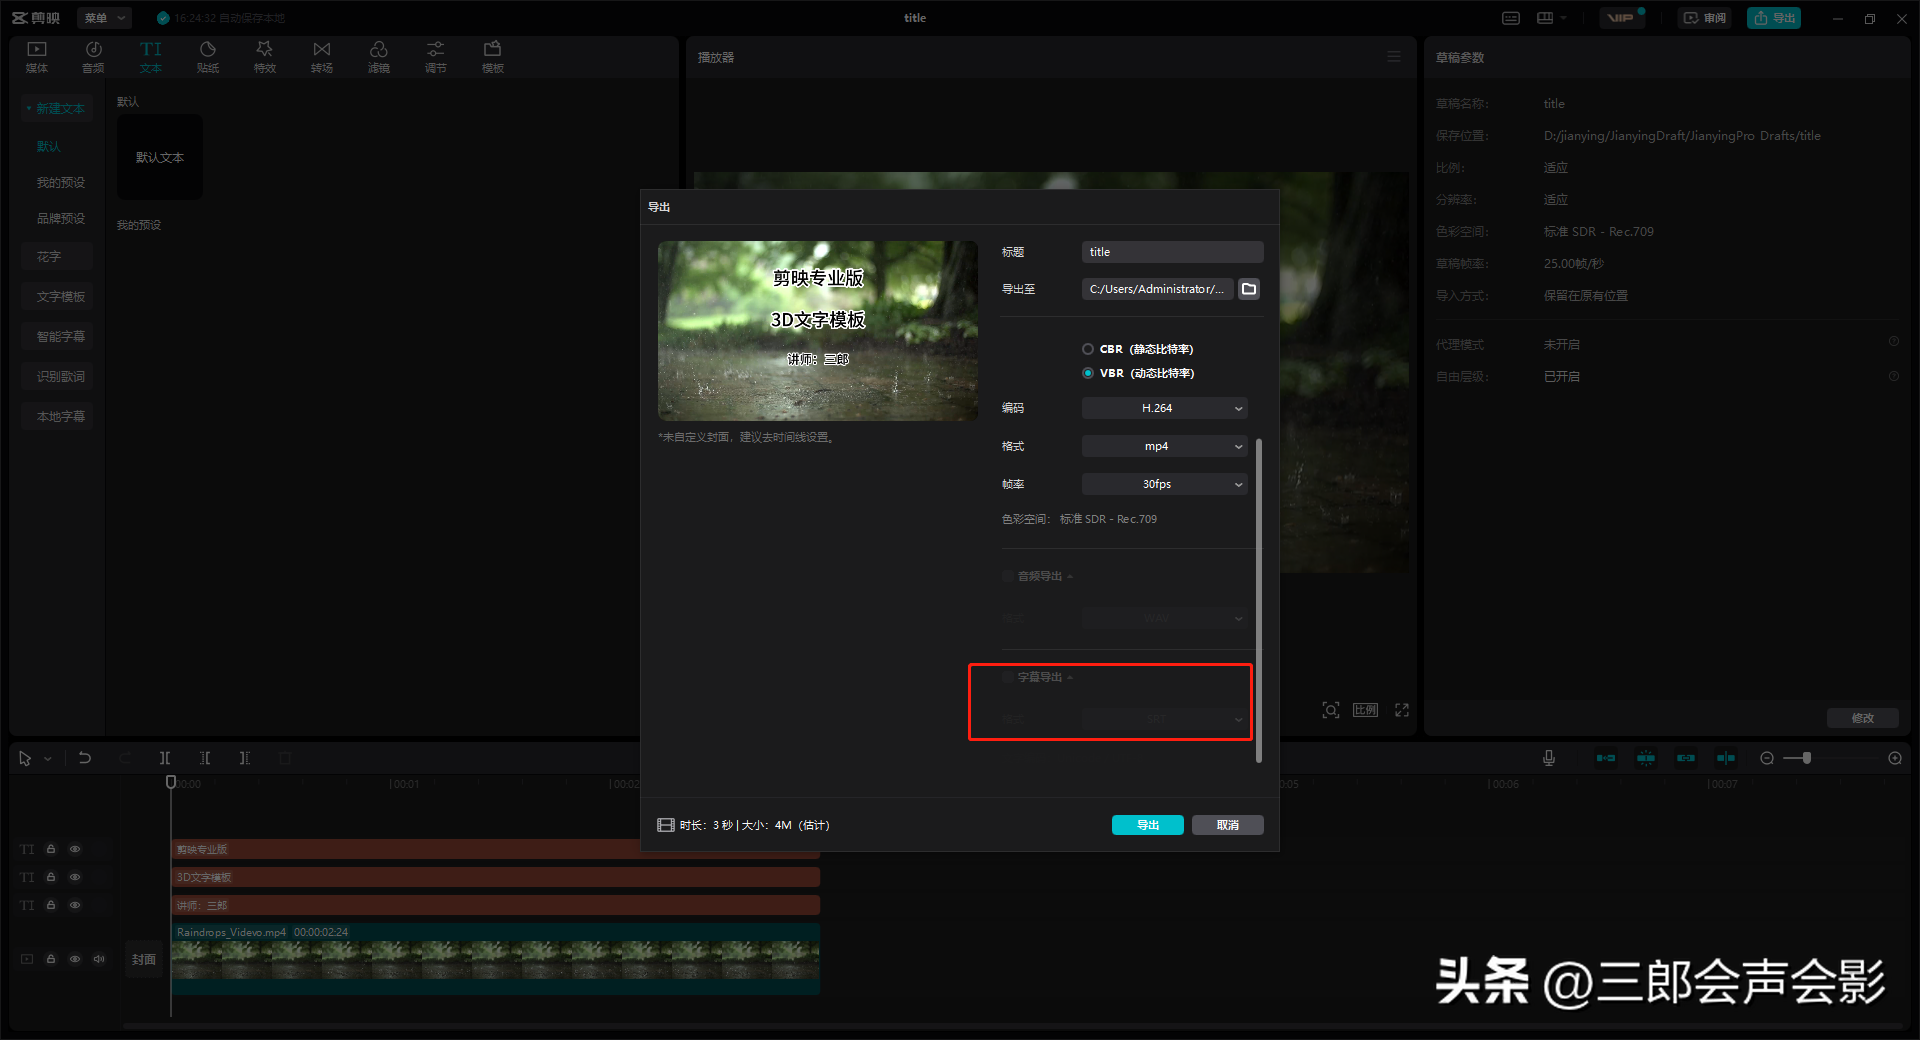1920x1040 pixels.
Task: Select 文字模板 in the sidebar
Action: pos(57,297)
